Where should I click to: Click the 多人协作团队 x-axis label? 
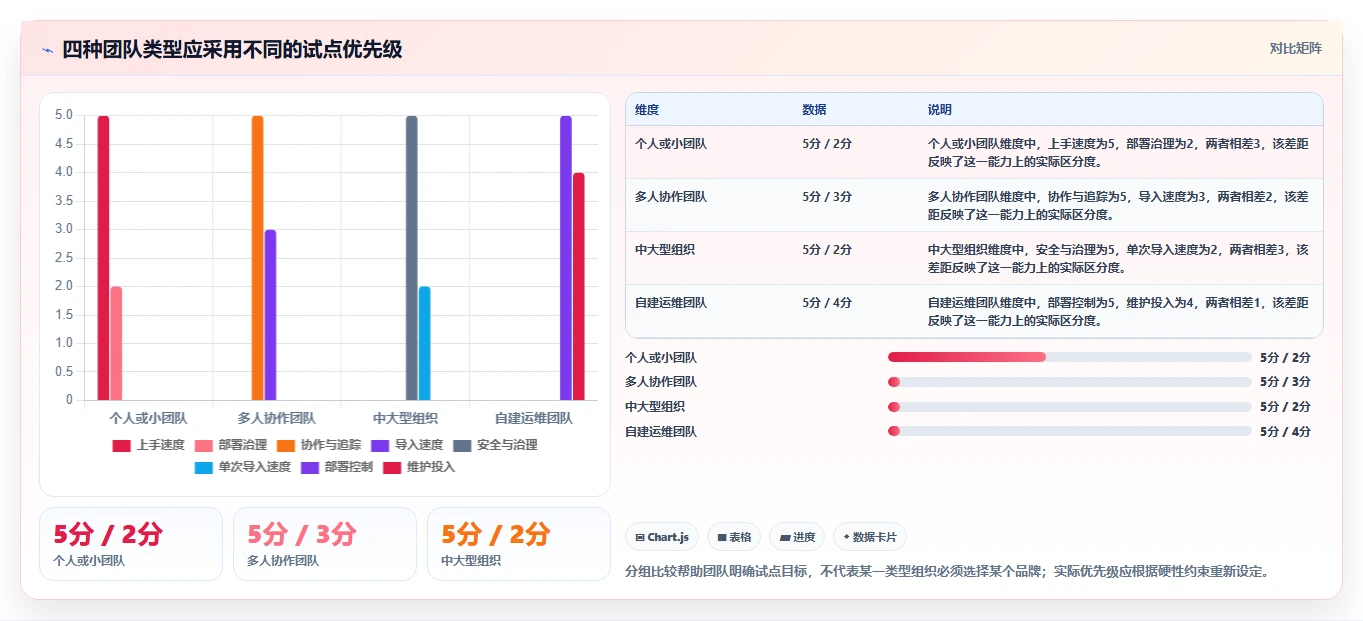[277, 418]
